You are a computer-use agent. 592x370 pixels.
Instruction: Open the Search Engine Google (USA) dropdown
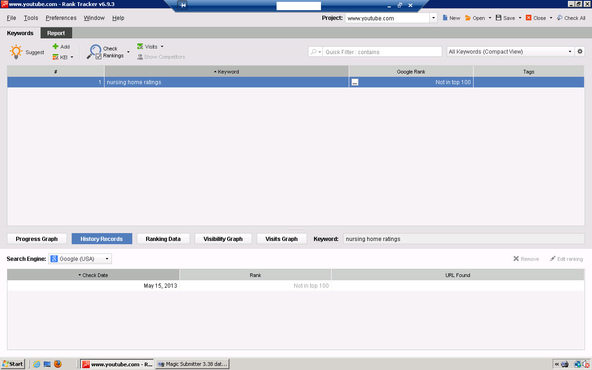pyautogui.click(x=80, y=259)
